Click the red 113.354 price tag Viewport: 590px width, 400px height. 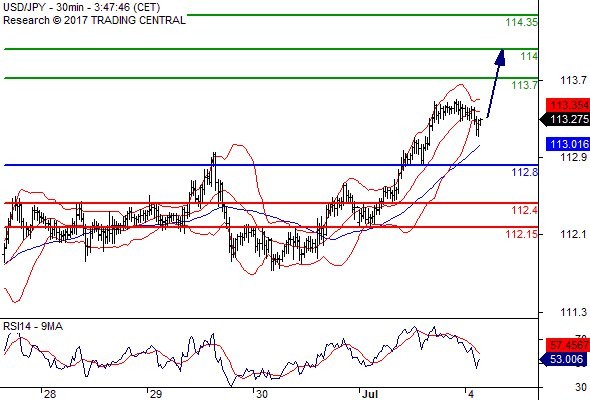click(x=568, y=105)
